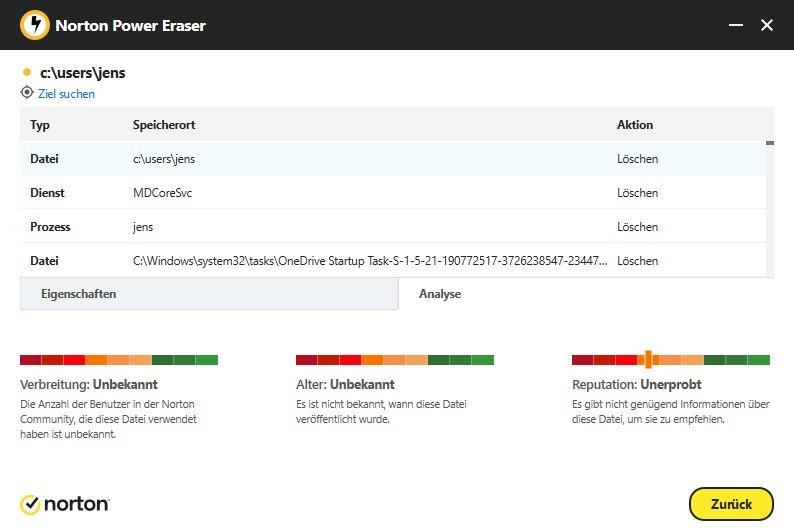The width and height of the screenshot is (794, 530).
Task: Minimize the Norton Power Eraser window
Action: [736, 24]
